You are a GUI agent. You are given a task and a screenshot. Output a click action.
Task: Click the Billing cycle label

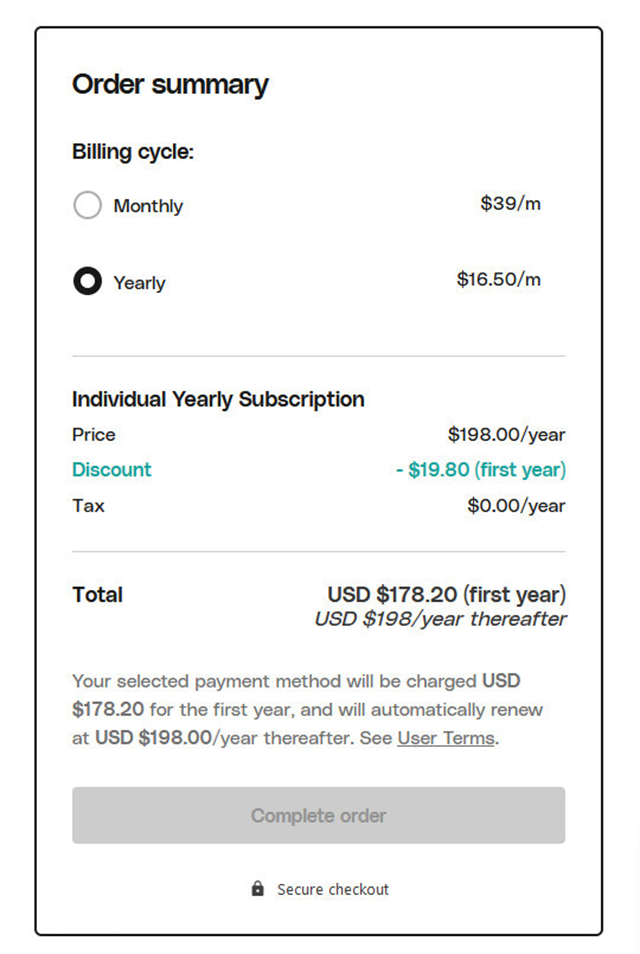[134, 151]
